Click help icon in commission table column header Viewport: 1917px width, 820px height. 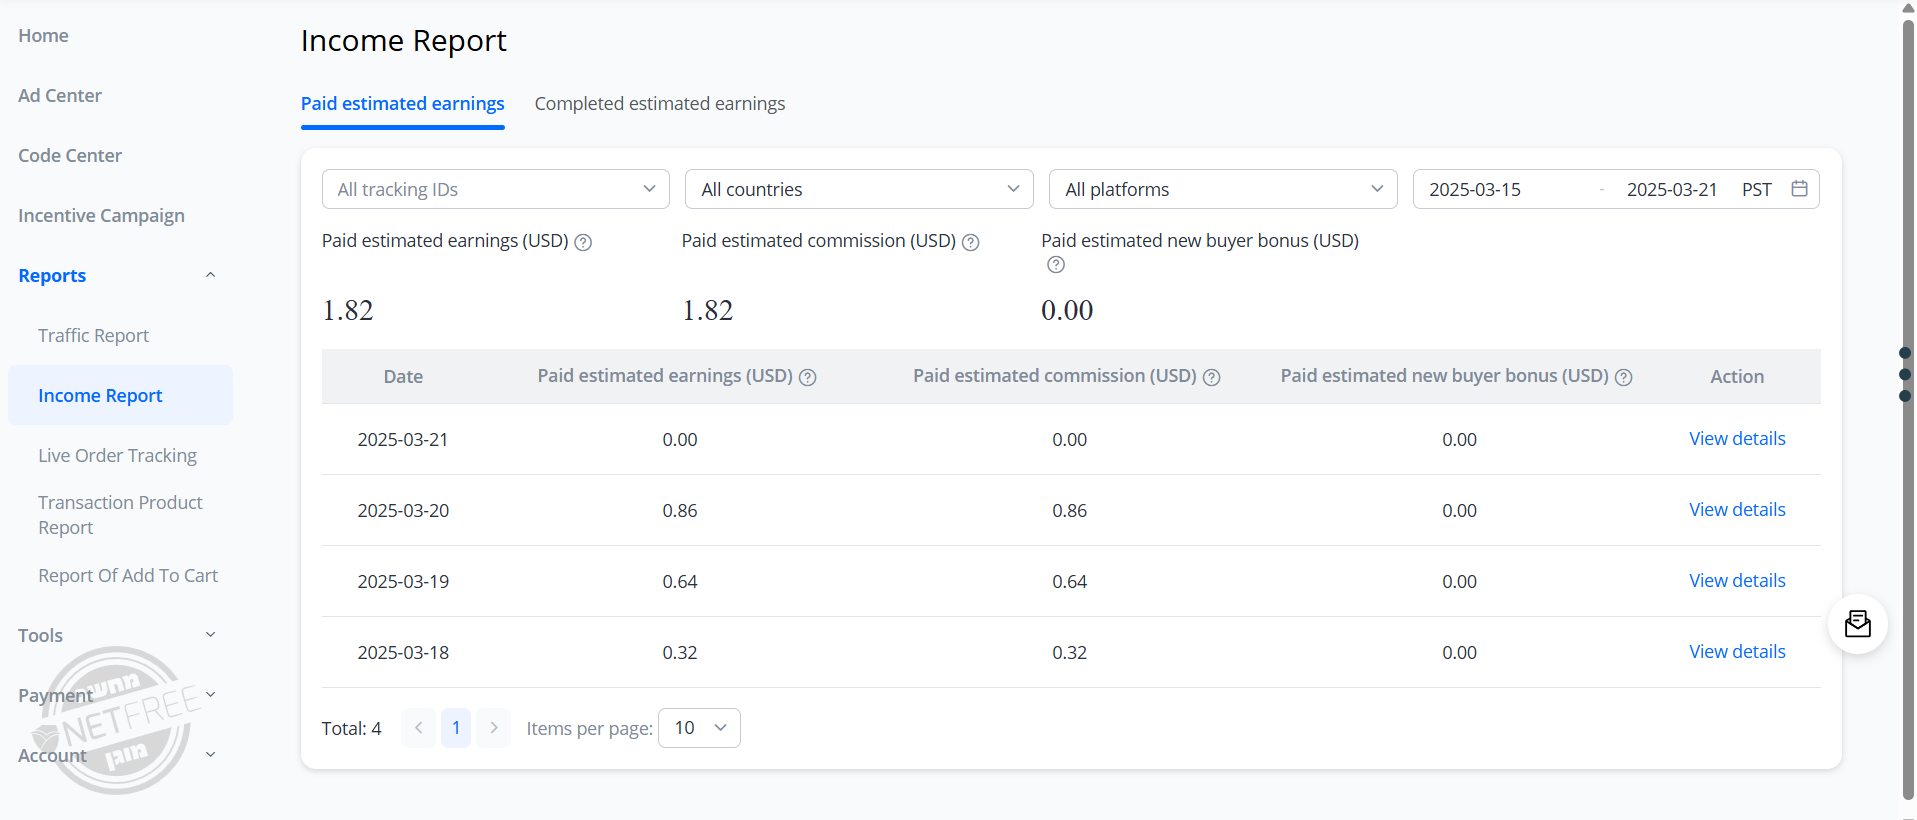coord(1211,377)
